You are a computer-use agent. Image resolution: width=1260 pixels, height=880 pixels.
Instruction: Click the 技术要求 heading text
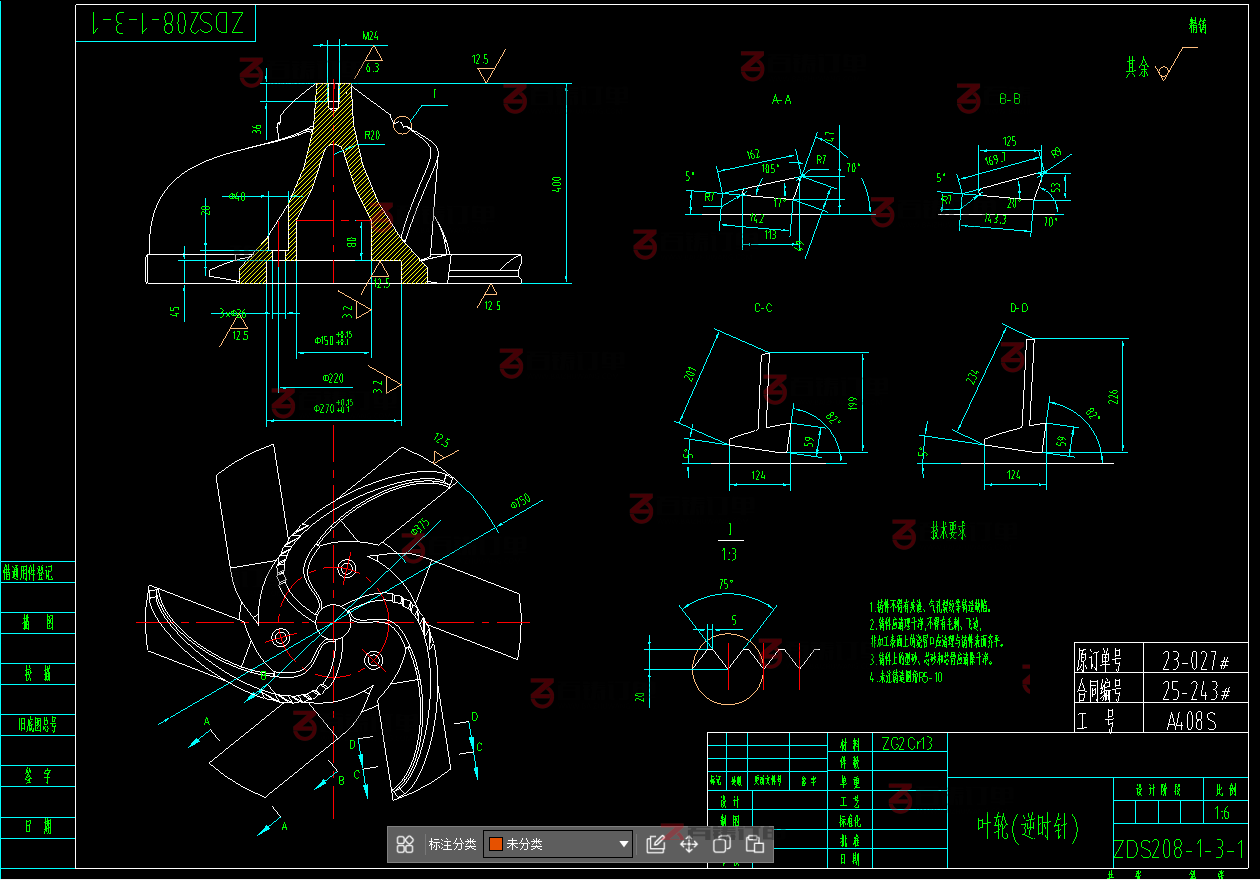[948, 531]
